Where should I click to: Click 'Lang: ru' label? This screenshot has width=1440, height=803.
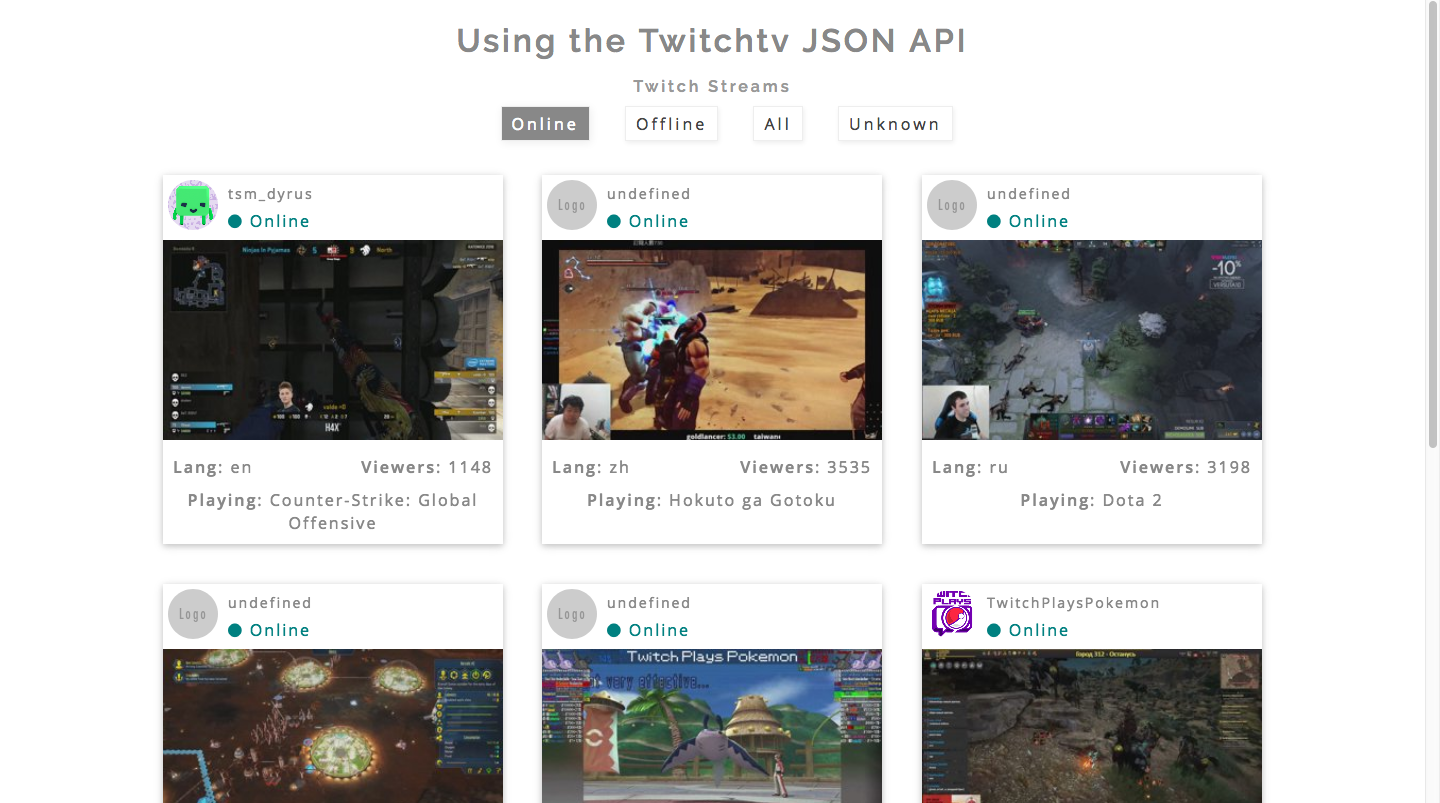pyautogui.click(x=970, y=467)
